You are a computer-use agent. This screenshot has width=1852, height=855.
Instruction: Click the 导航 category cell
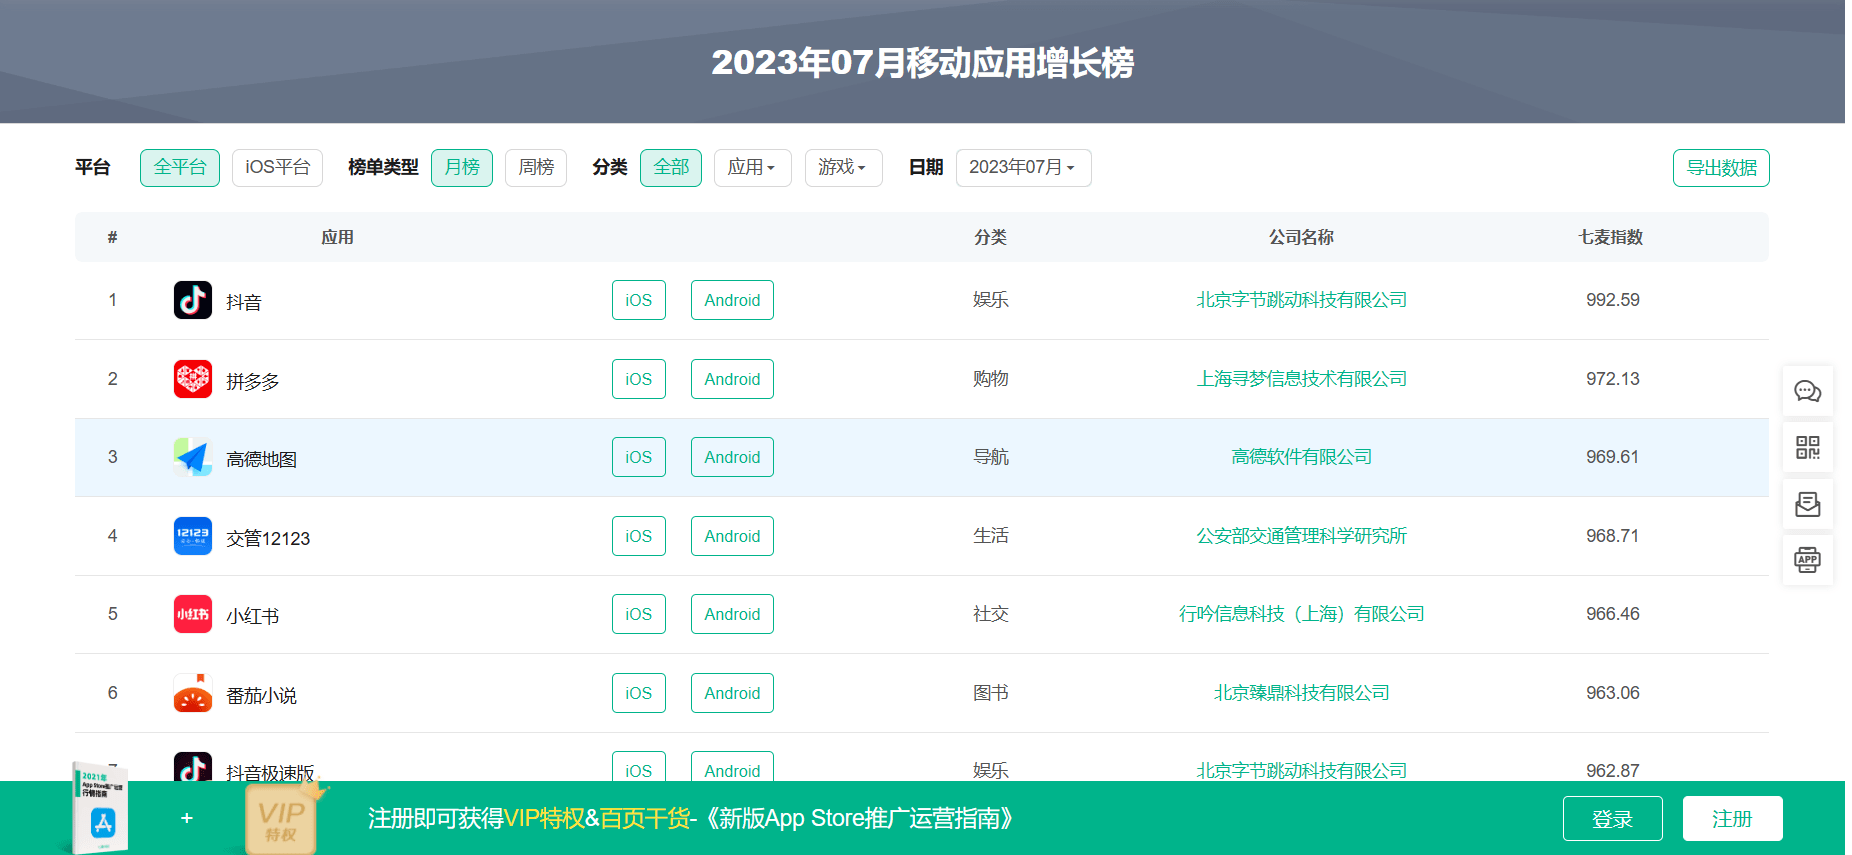[x=991, y=457]
